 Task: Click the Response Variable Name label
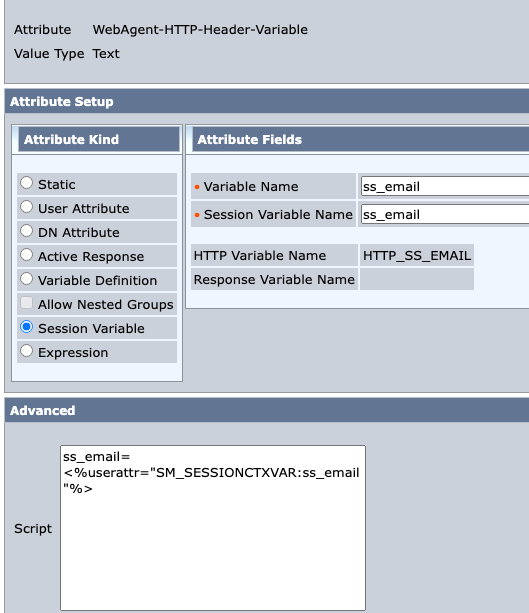point(274,280)
